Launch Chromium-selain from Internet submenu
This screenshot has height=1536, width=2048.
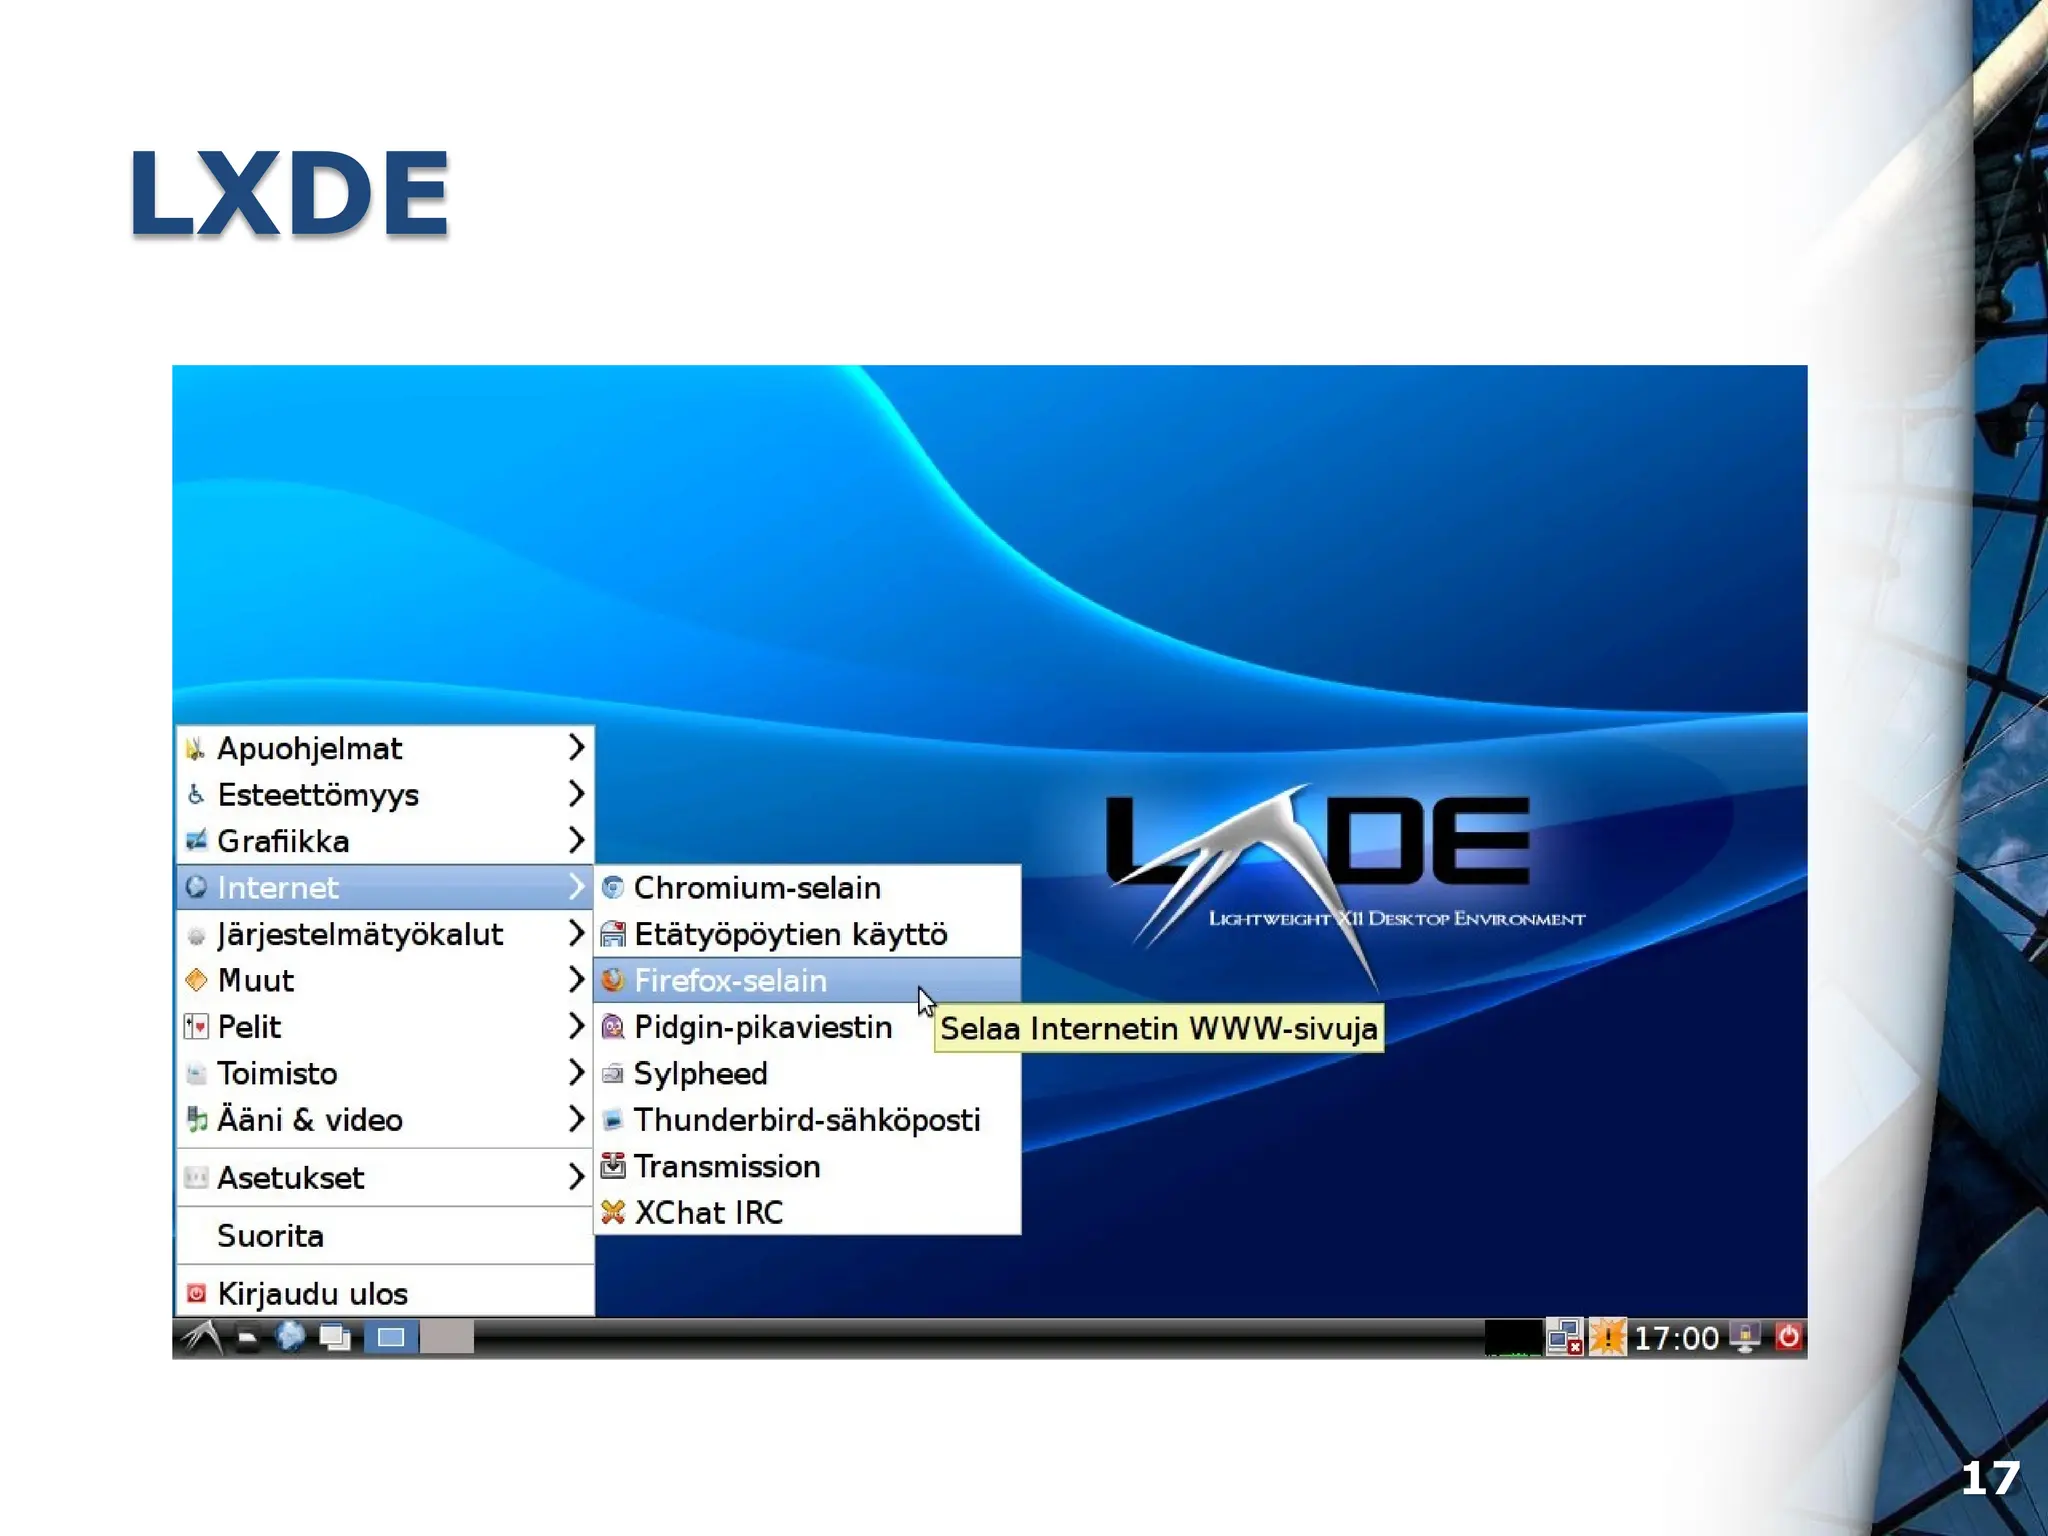click(807, 887)
